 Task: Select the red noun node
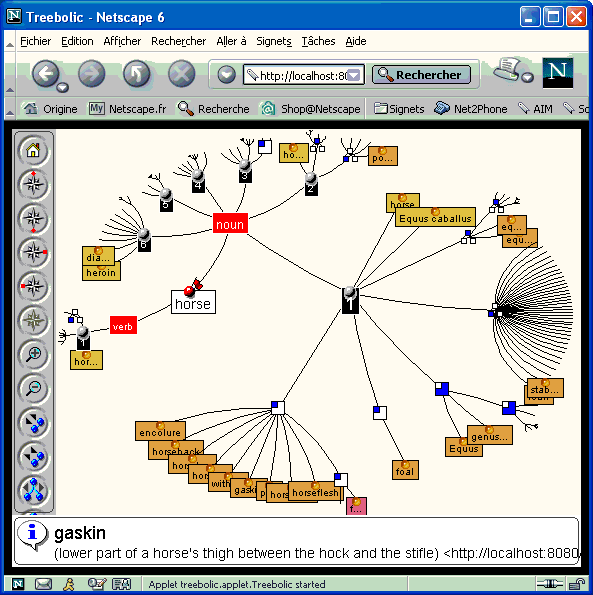click(x=230, y=224)
